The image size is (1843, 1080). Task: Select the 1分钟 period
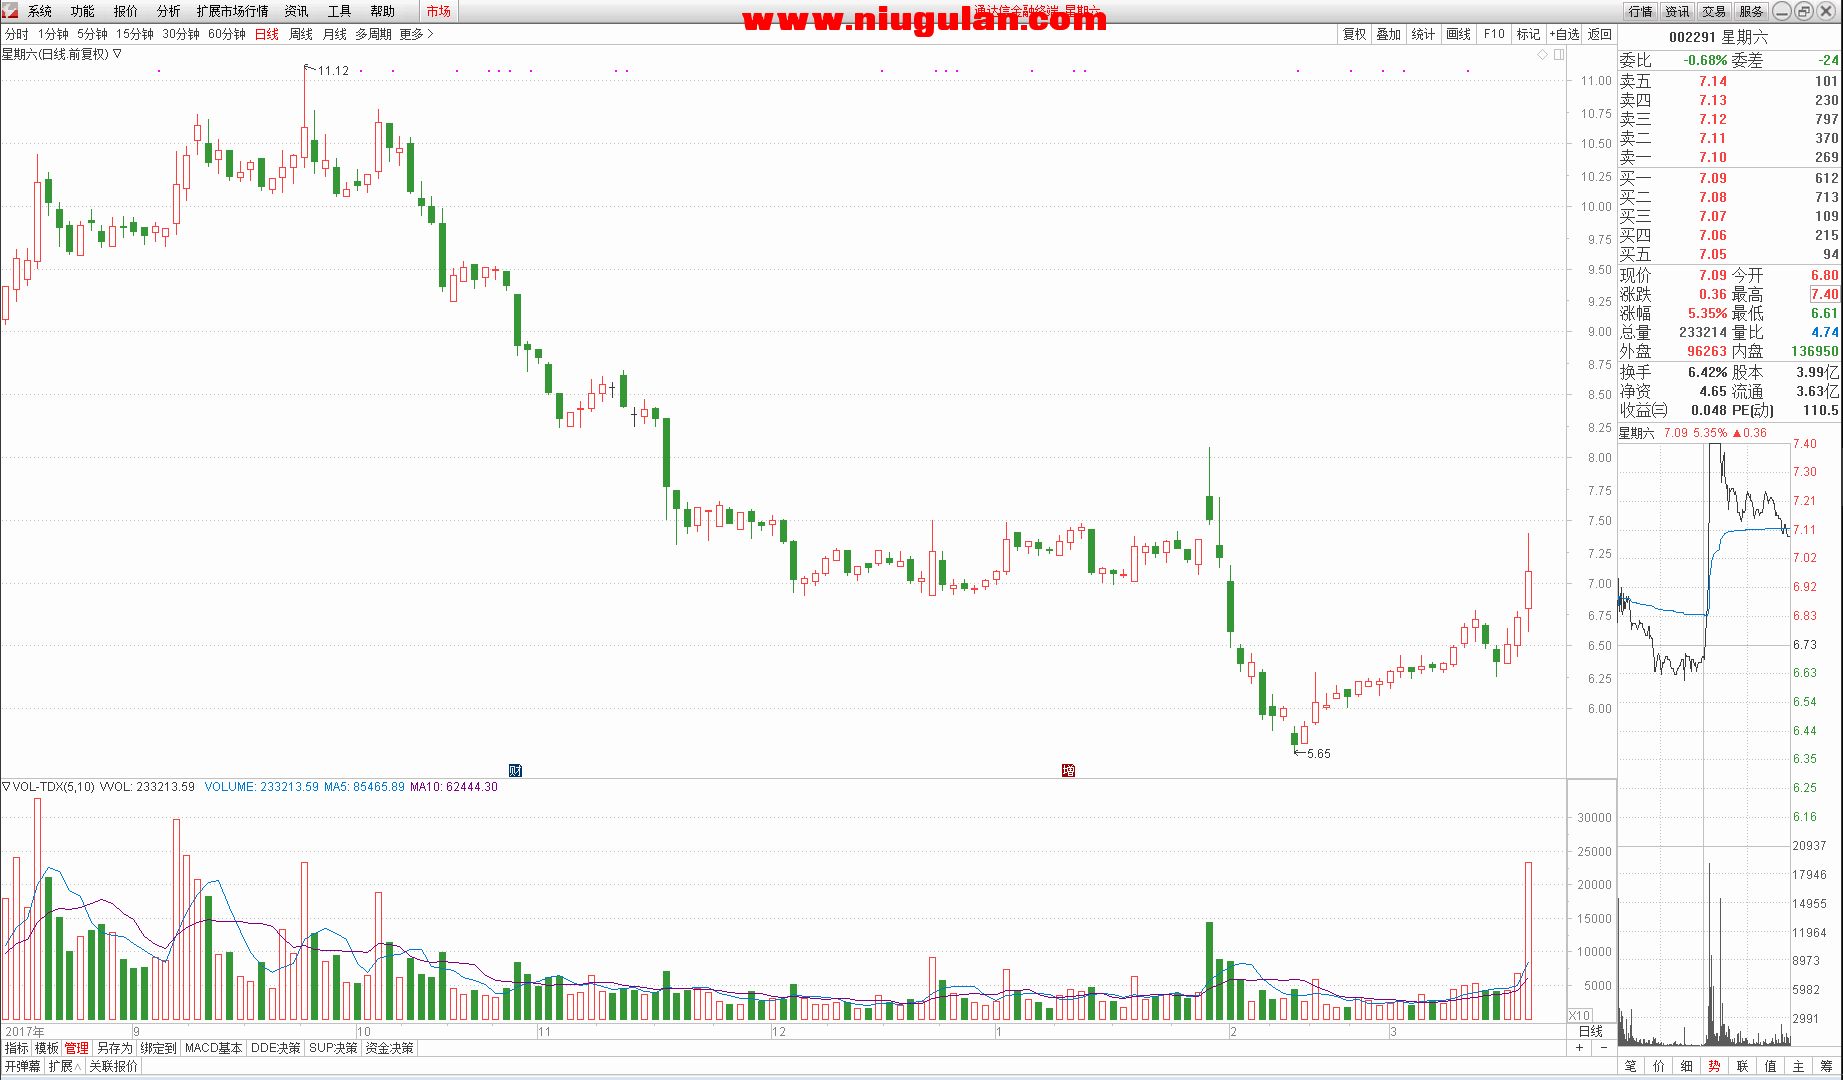[x=53, y=34]
